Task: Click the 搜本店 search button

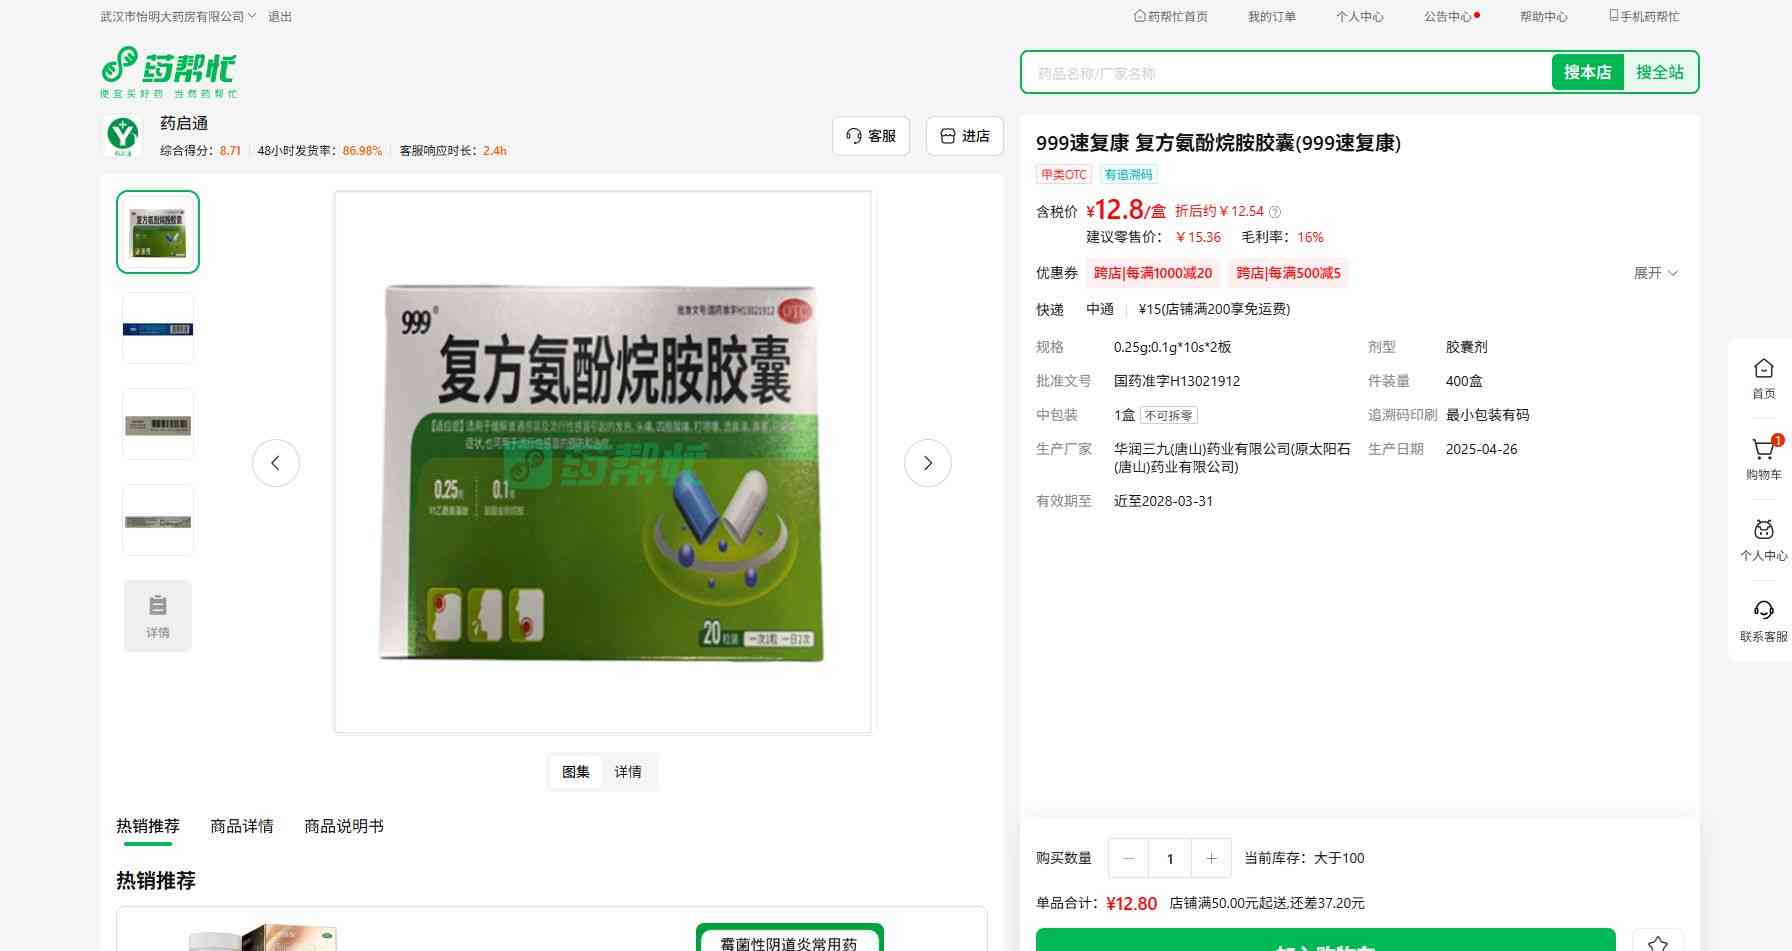Action: coord(1587,72)
